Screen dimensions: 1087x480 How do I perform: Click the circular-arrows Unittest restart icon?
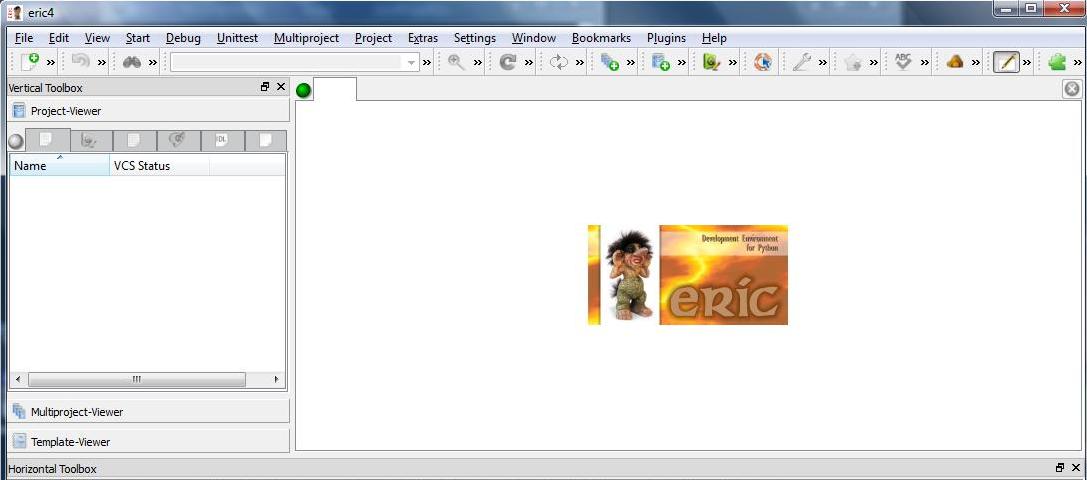pos(559,62)
